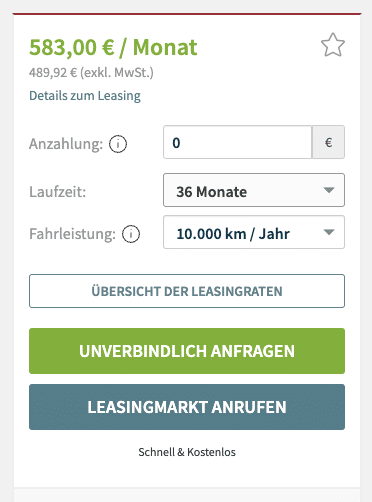Show info tooltip next to Anzahlung
The height and width of the screenshot is (502, 372).
118,144
